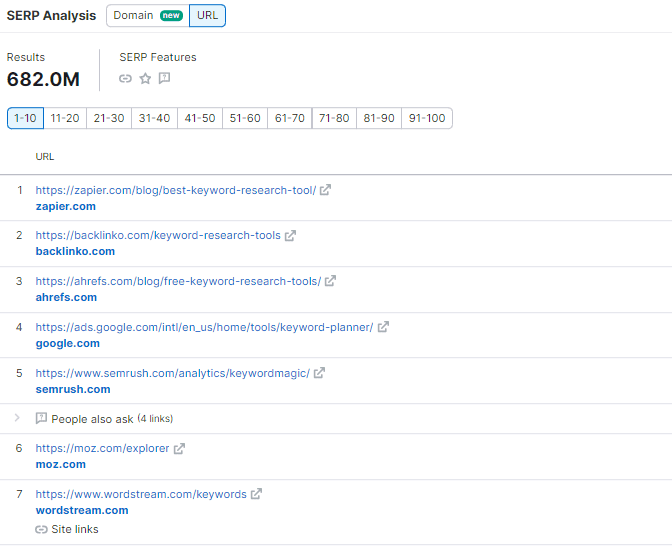This screenshot has height=548, width=672.
Task: Open external link icon for zapier.com URL
Action: coord(325,189)
